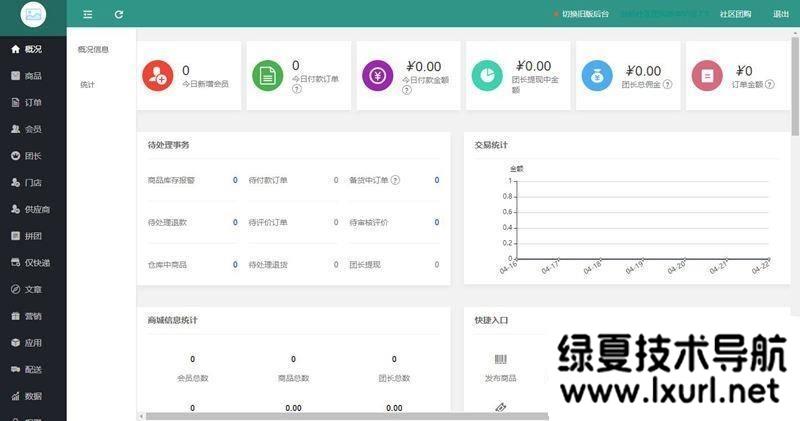
Task: Click 社区团购 in top bar
Action: 735,14
